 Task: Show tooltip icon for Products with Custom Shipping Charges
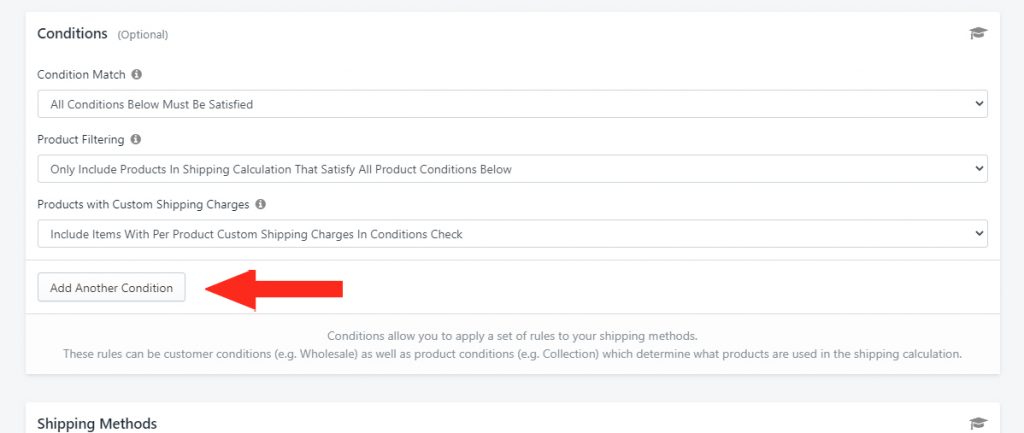(x=261, y=204)
